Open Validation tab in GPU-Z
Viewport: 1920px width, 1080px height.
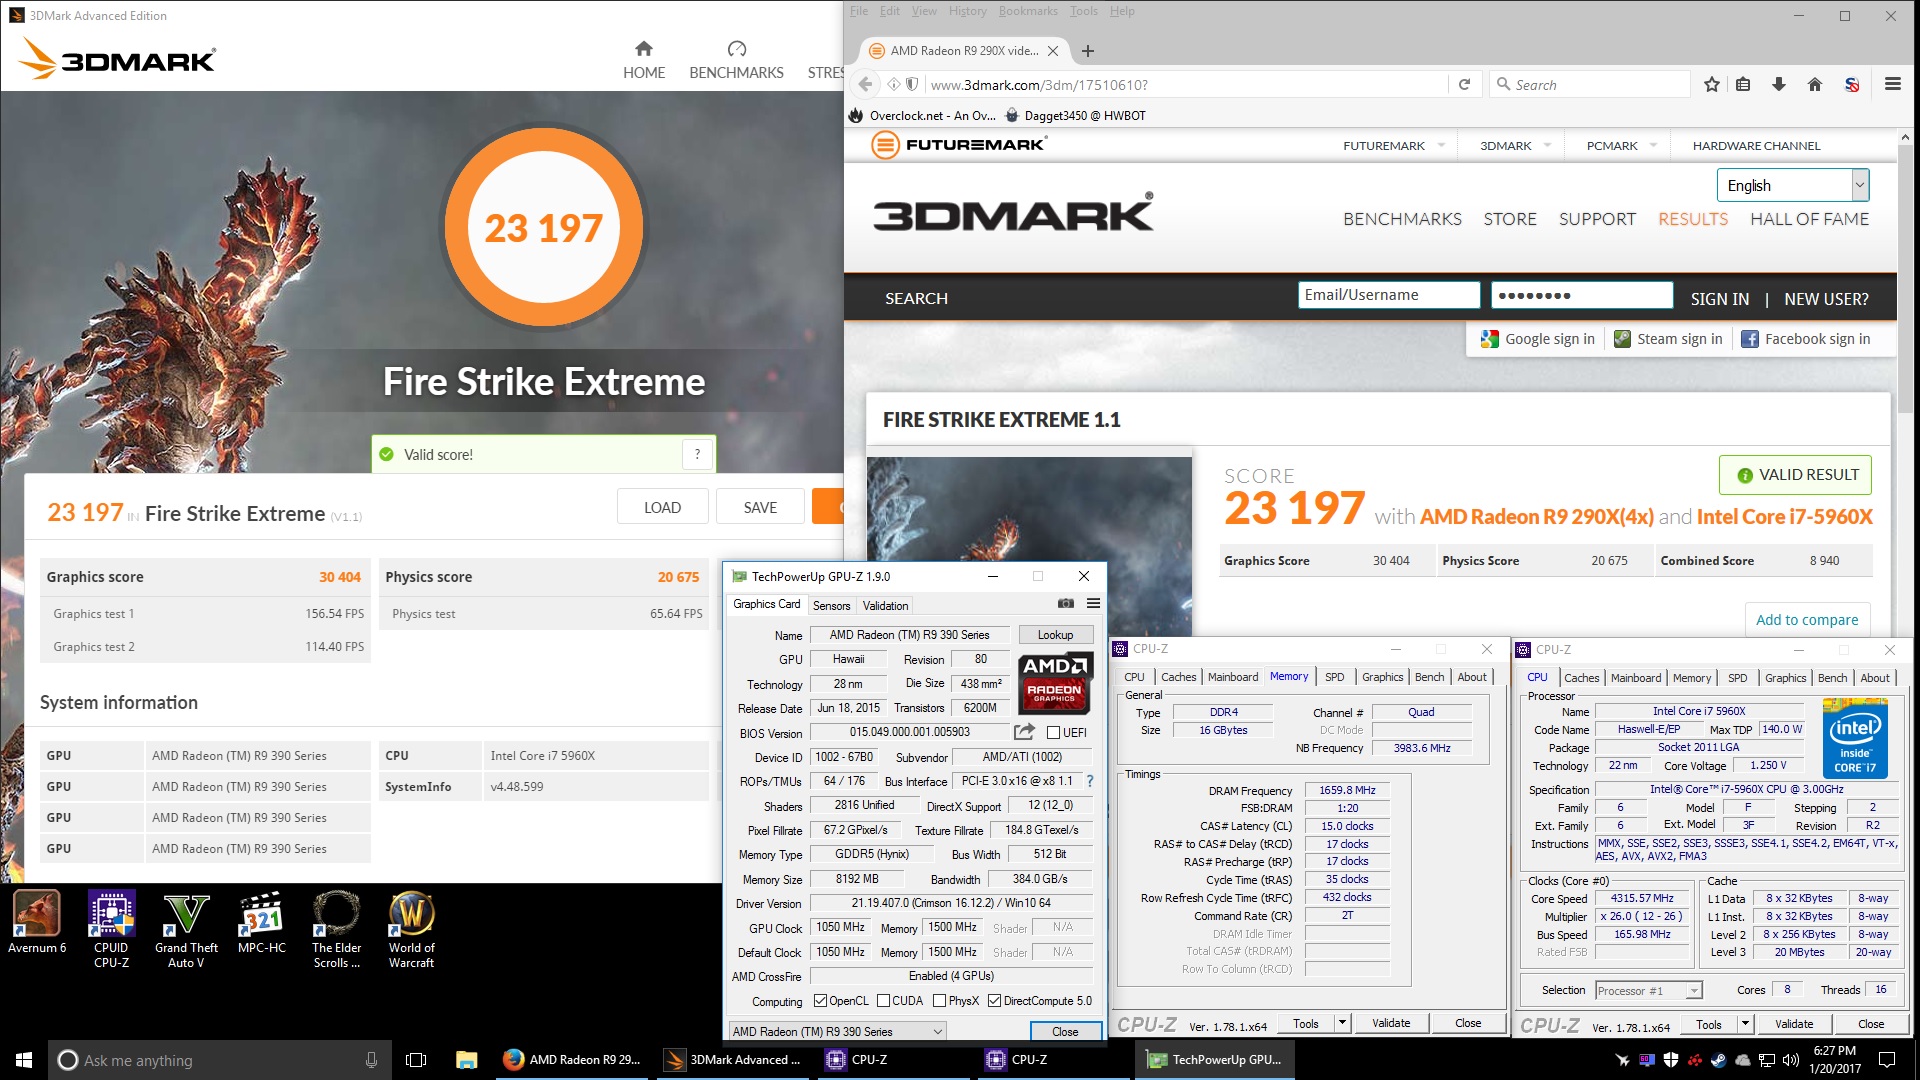(x=885, y=606)
